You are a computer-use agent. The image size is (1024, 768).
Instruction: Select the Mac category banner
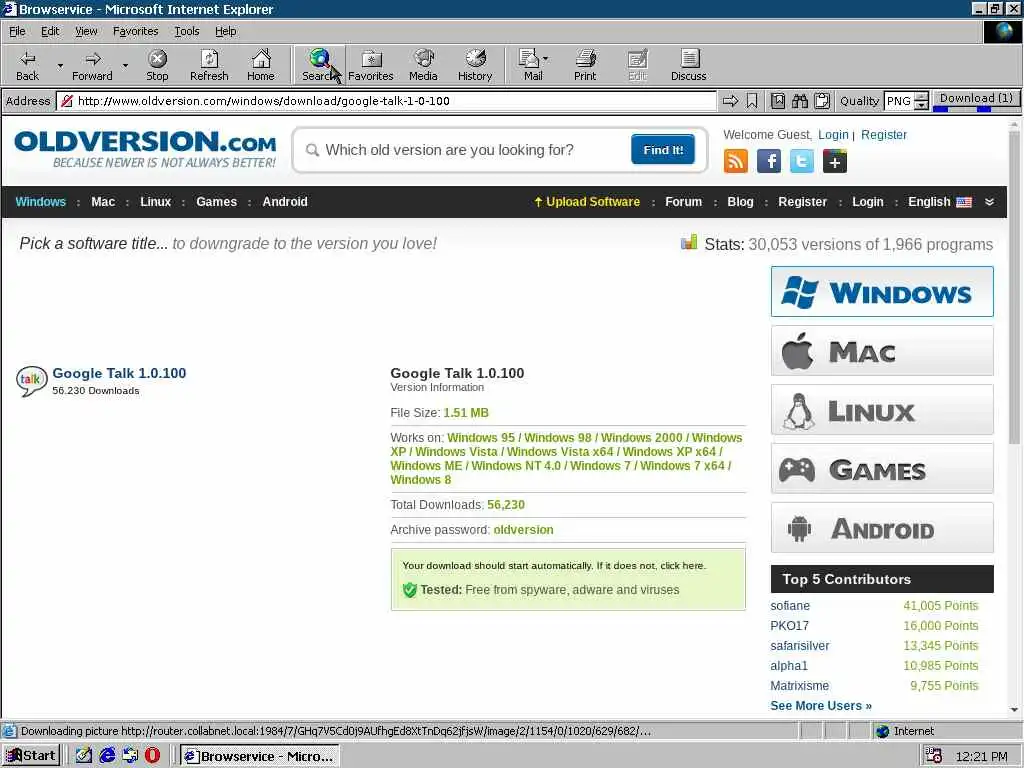[x=882, y=351]
